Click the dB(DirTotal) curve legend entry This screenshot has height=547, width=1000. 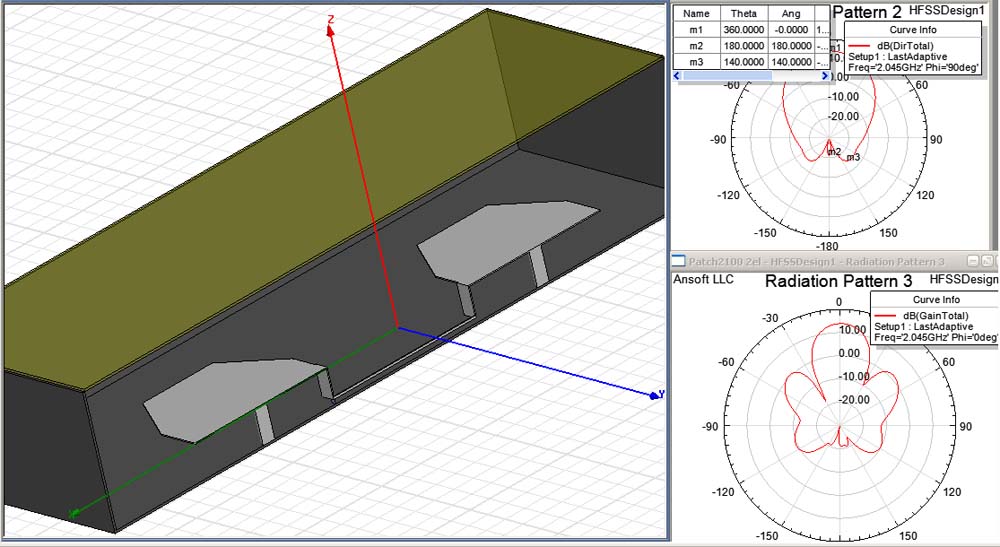(905, 46)
